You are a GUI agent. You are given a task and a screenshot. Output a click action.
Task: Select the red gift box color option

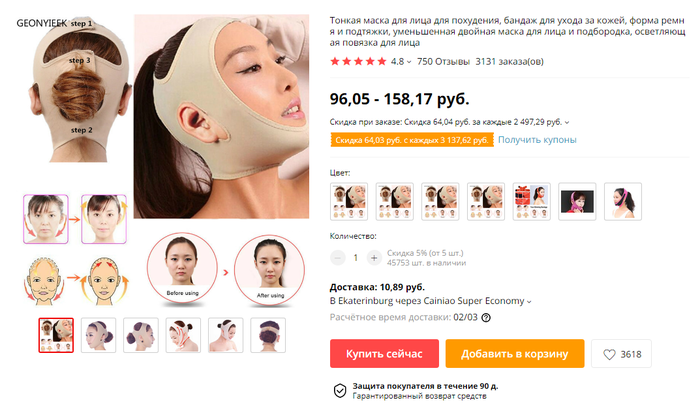coord(532,201)
